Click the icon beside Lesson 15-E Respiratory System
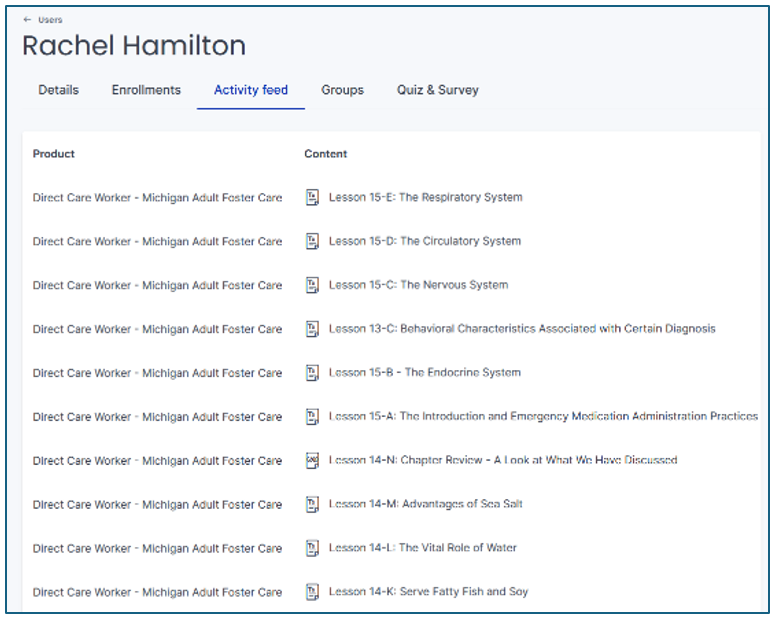 point(312,198)
